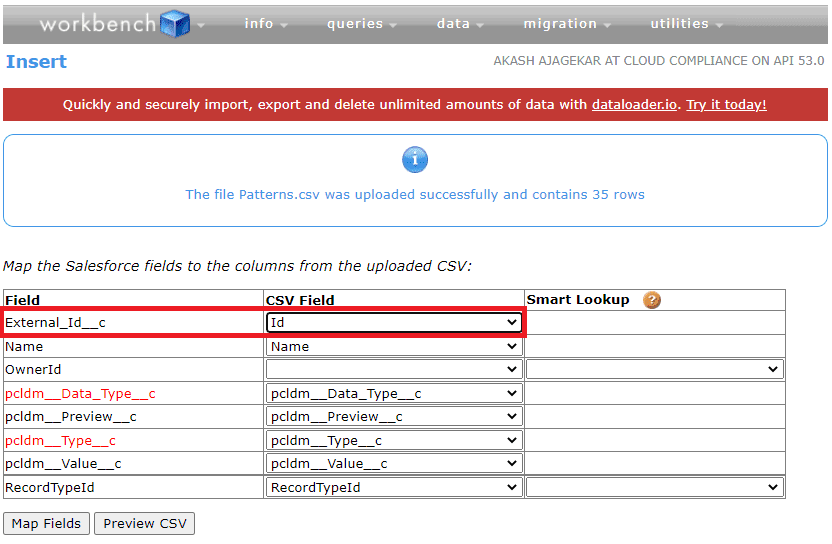Open the migration menu
The image size is (832, 544).
pos(567,24)
